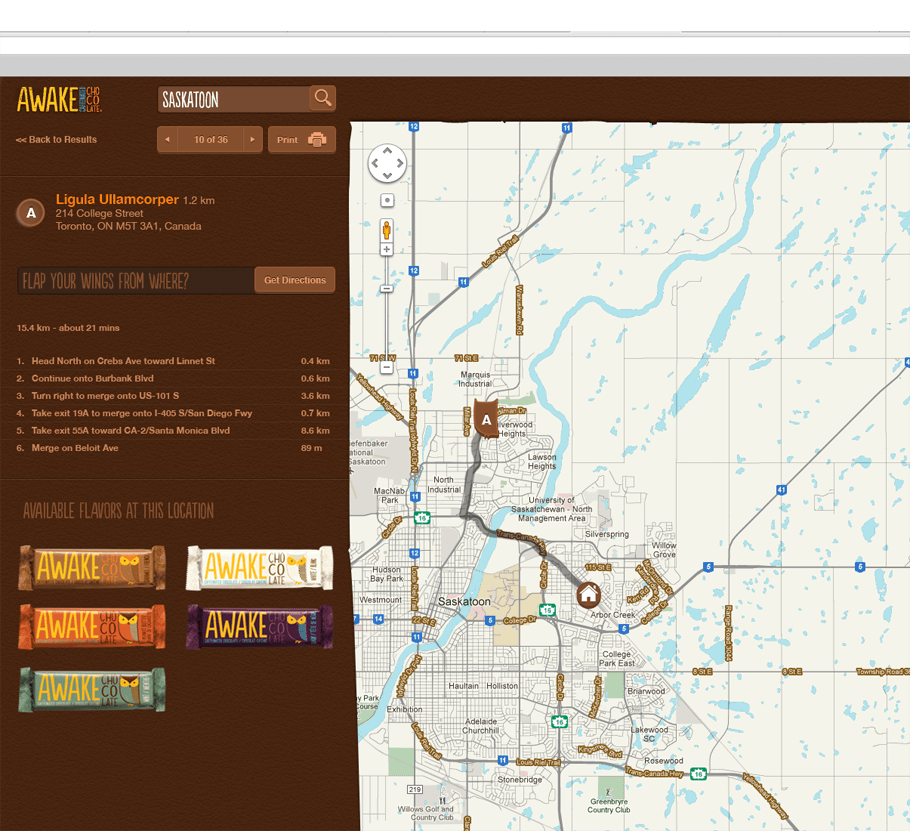The image size is (910, 831).
Task: Click Back to Results link
Action: [56, 139]
